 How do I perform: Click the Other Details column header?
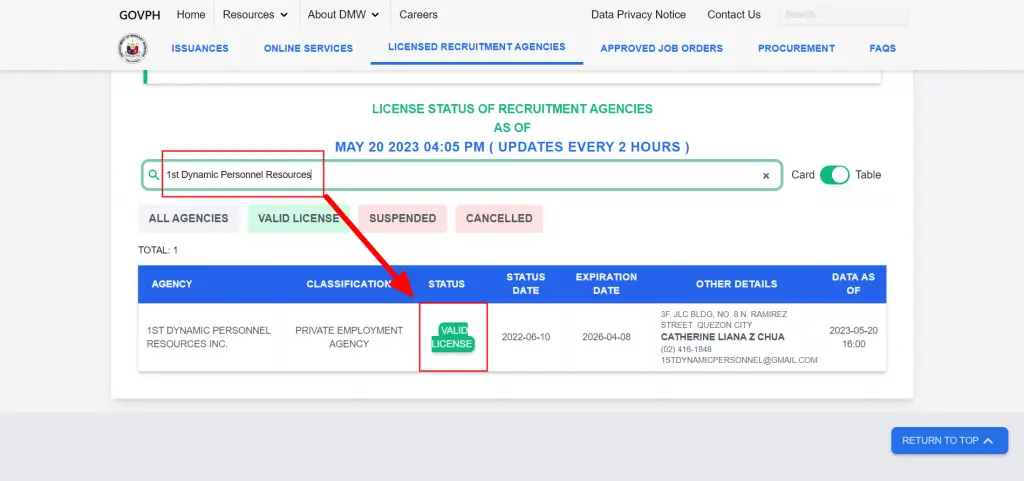[737, 285]
